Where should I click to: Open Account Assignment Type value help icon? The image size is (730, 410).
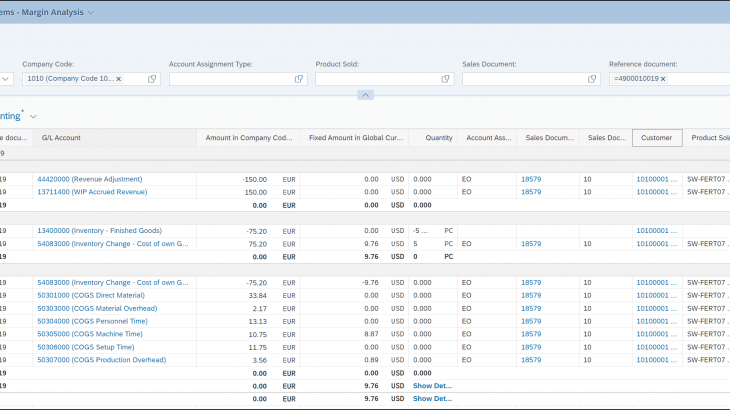pyautogui.click(x=299, y=79)
